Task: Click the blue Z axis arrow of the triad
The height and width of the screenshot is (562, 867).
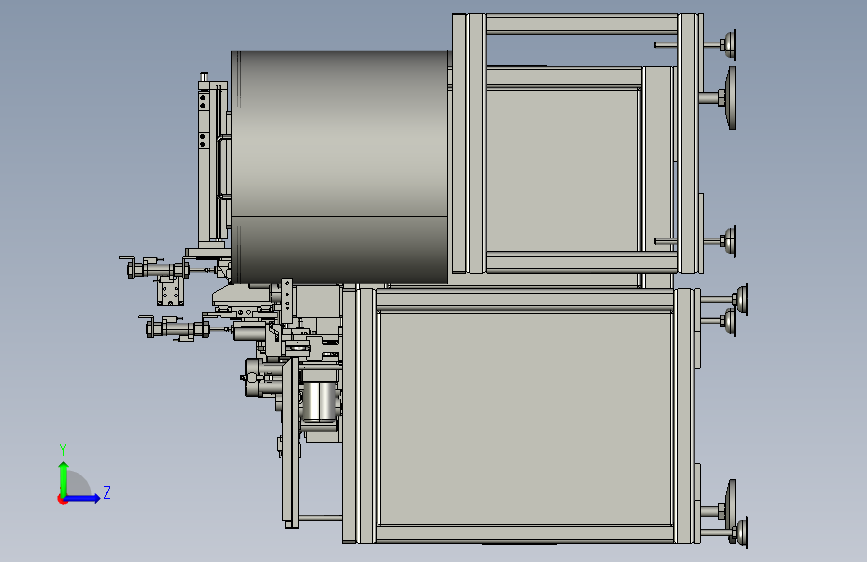Action: pos(83,498)
